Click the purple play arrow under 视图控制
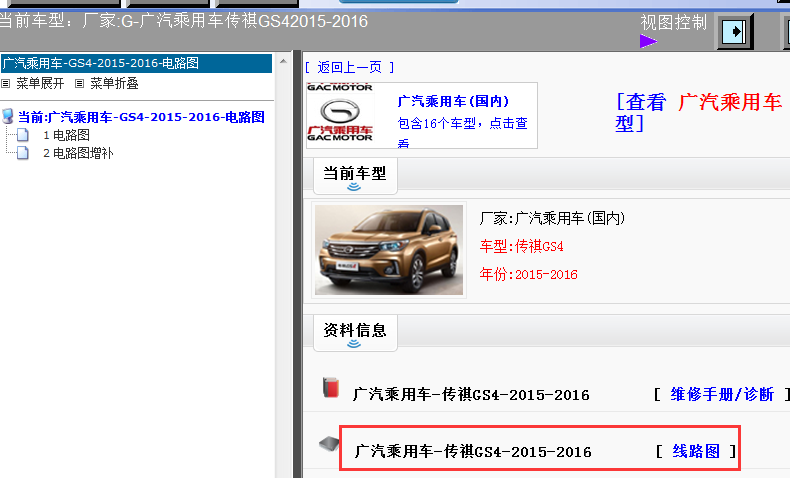Image resolution: width=790 pixels, height=478 pixels. (x=648, y=41)
